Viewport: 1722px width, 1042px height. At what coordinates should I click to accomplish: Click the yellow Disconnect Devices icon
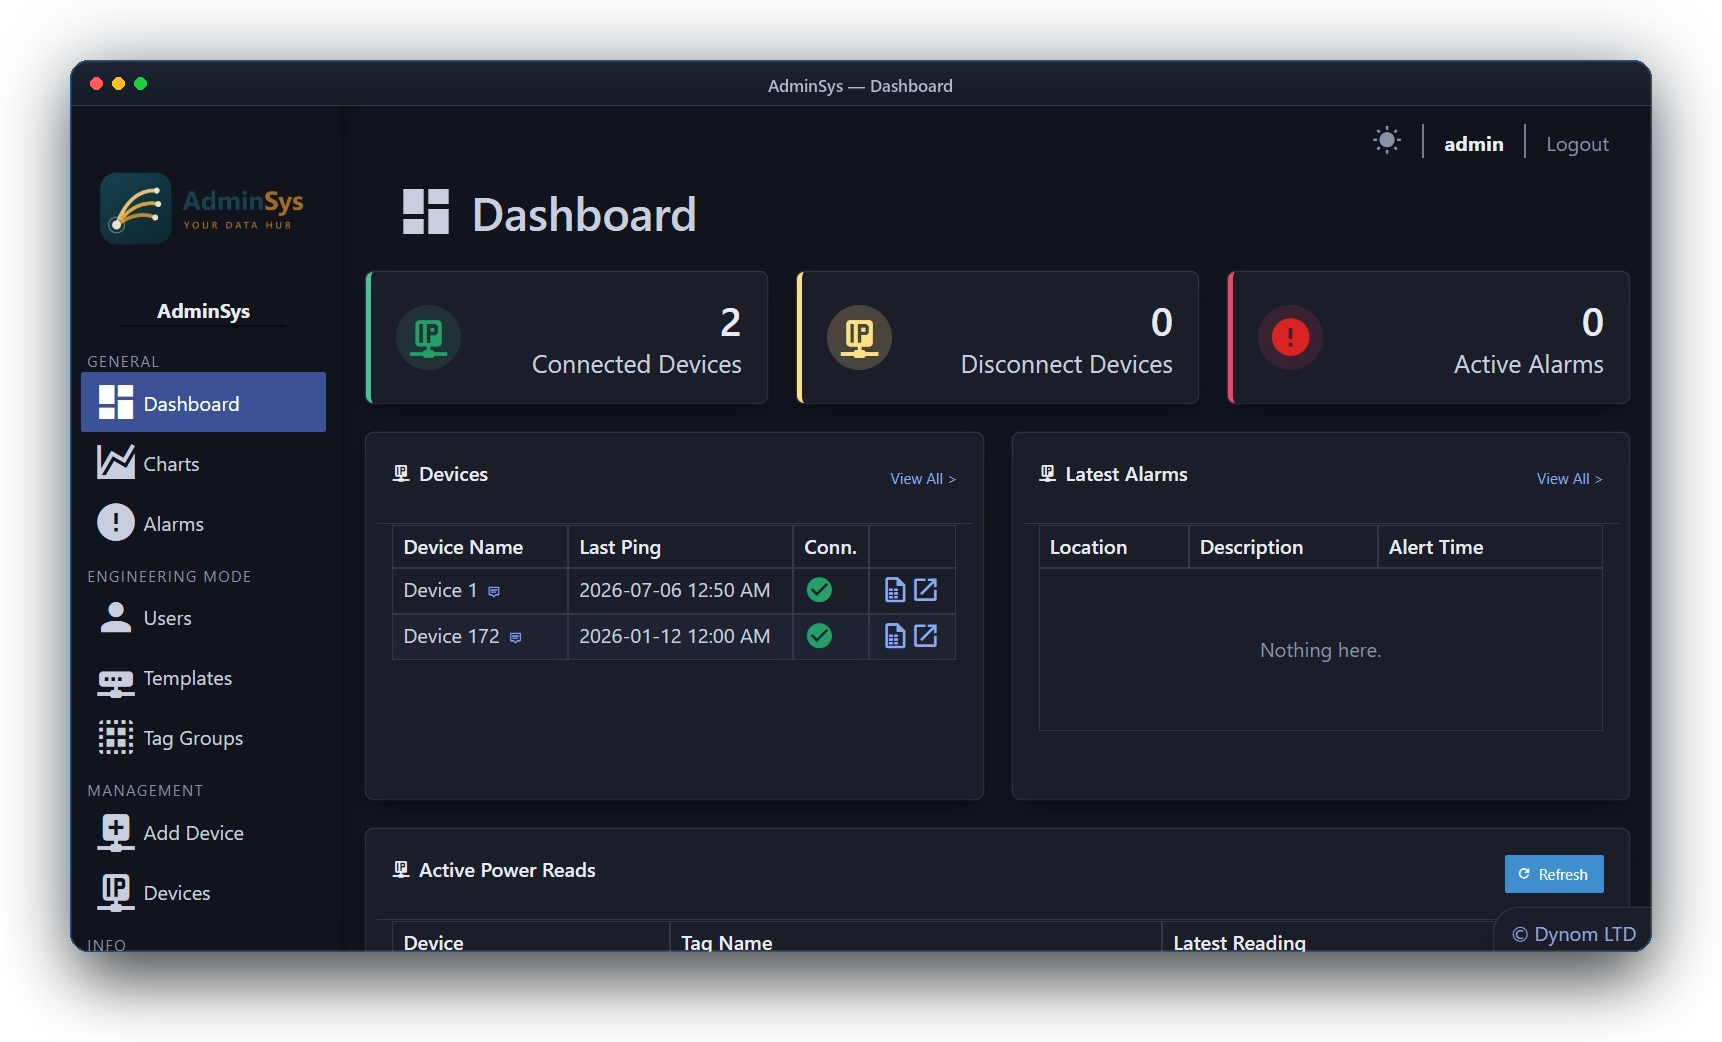(859, 338)
